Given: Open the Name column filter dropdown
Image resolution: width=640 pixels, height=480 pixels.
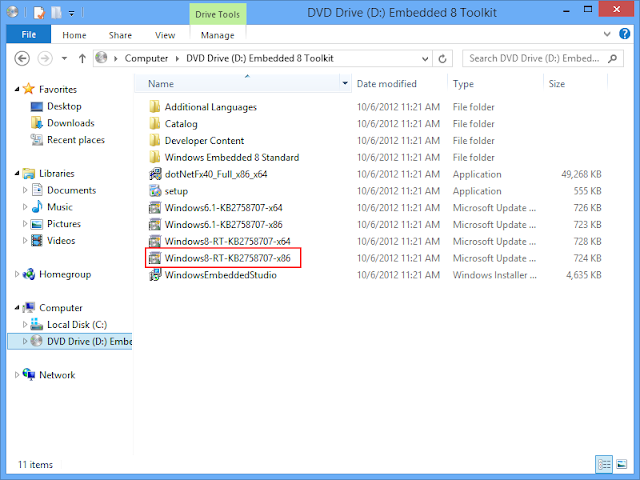Looking at the screenshot, I should coord(345,84).
